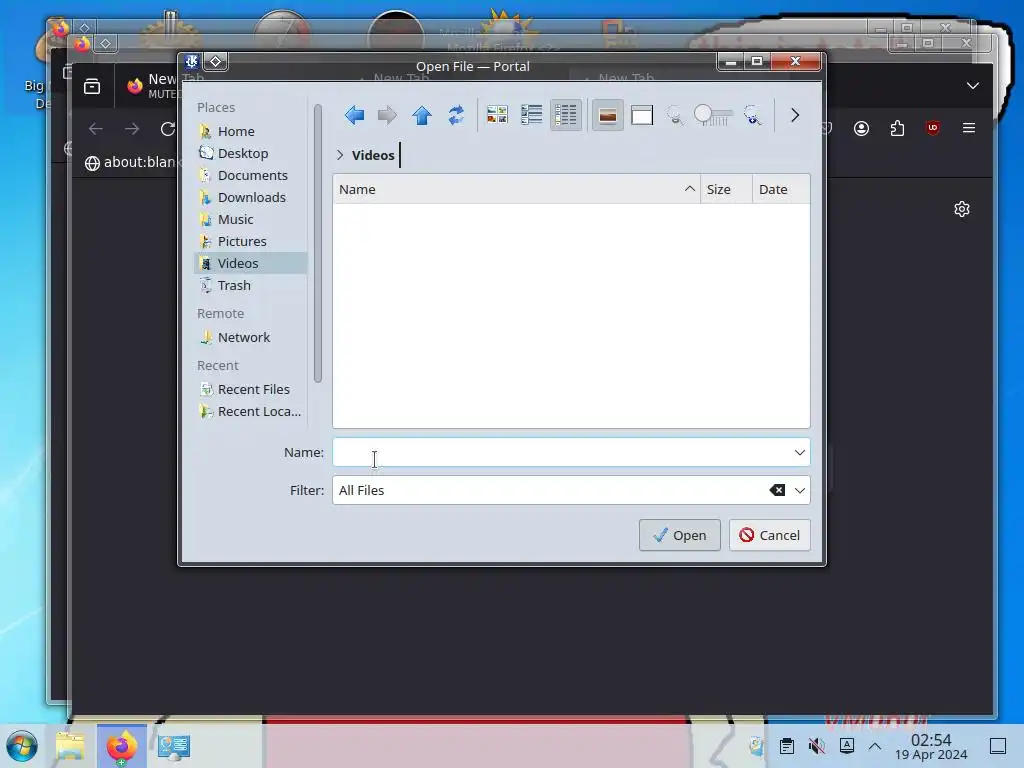This screenshot has height=768, width=1024.
Task: Toggle file preview thumbnails button
Action: point(607,116)
